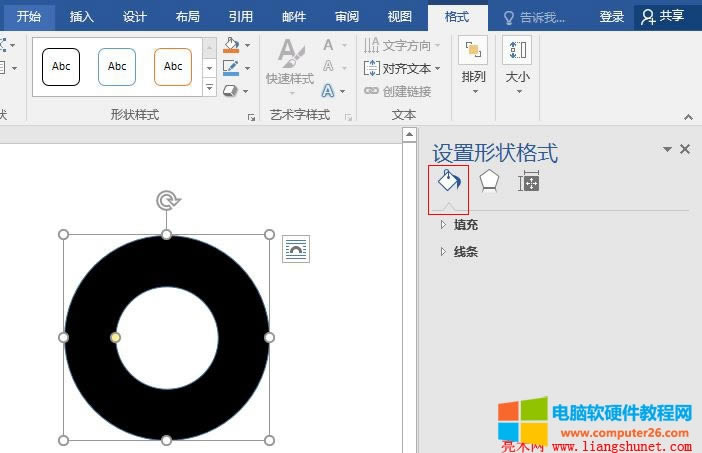Switch to the Effects pentagon icon

click(x=489, y=181)
